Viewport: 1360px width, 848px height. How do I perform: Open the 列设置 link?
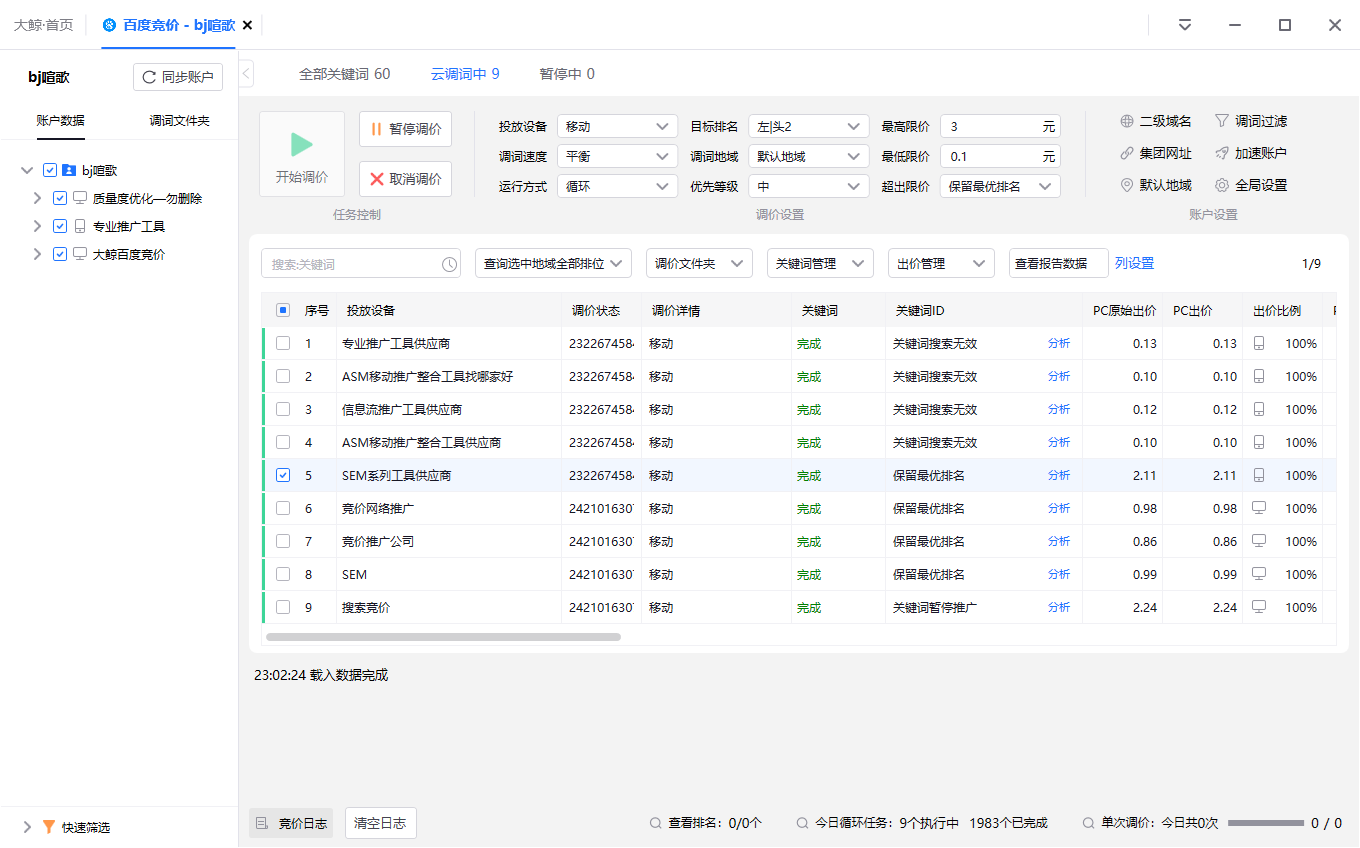point(1134,263)
